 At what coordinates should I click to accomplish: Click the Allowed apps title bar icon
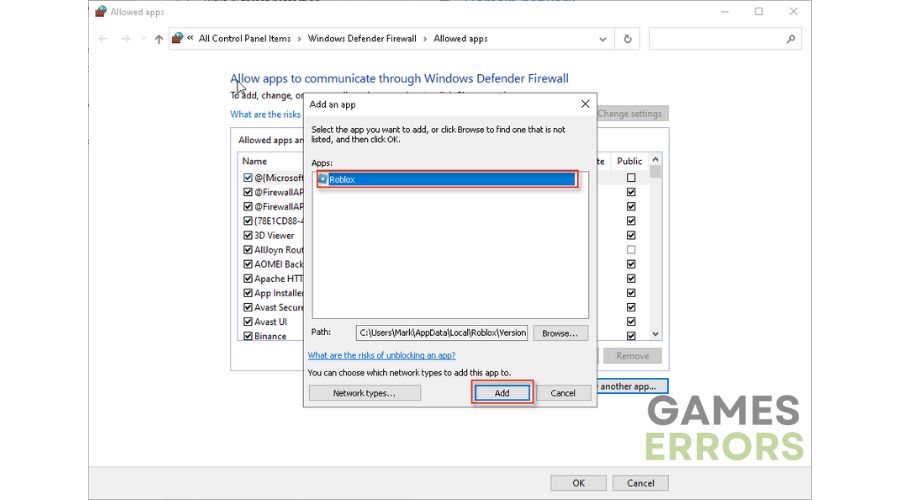(x=101, y=11)
